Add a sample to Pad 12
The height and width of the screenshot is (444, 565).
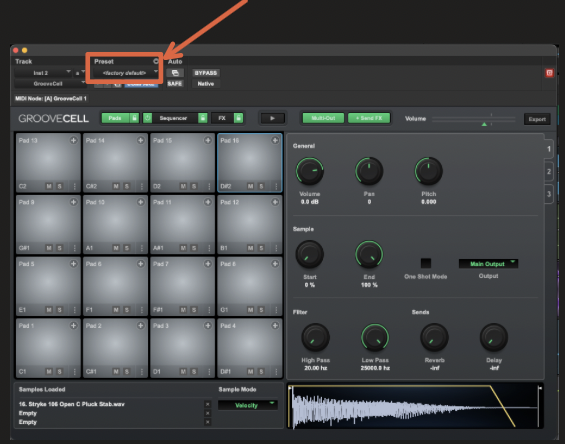pos(275,202)
